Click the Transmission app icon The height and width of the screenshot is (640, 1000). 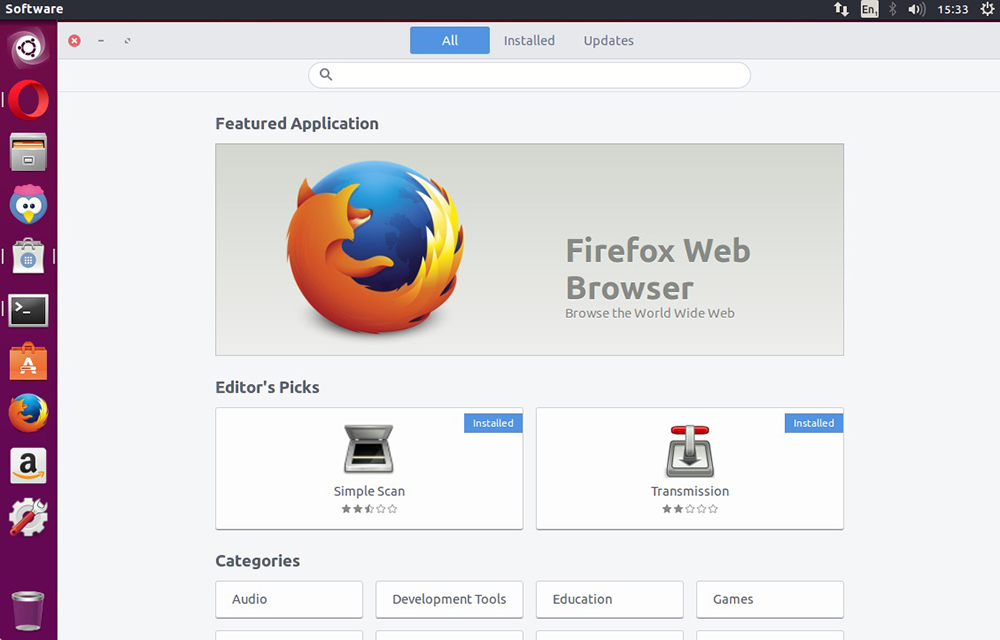pyautogui.click(x=689, y=451)
